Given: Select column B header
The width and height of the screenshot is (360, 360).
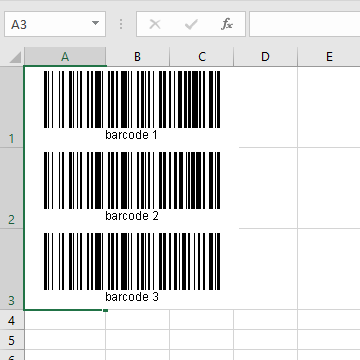Looking at the screenshot, I should coord(137,57).
